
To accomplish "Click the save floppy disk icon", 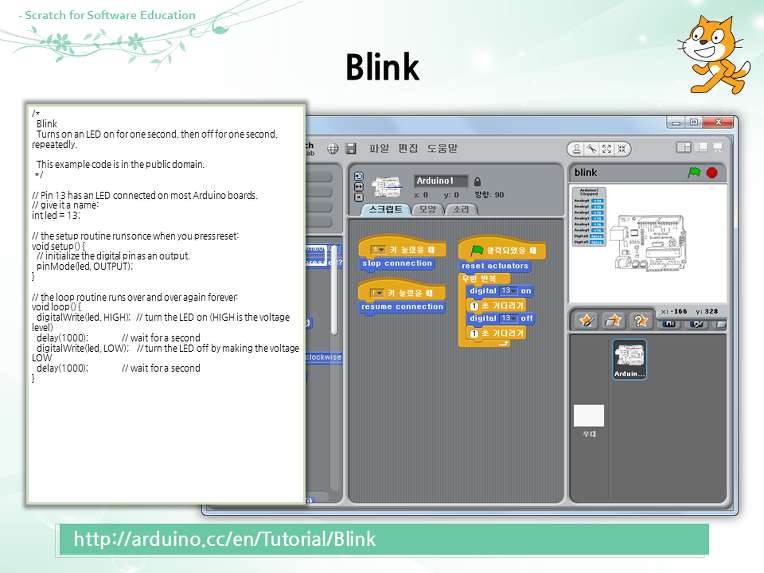I will pyautogui.click(x=351, y=149).
